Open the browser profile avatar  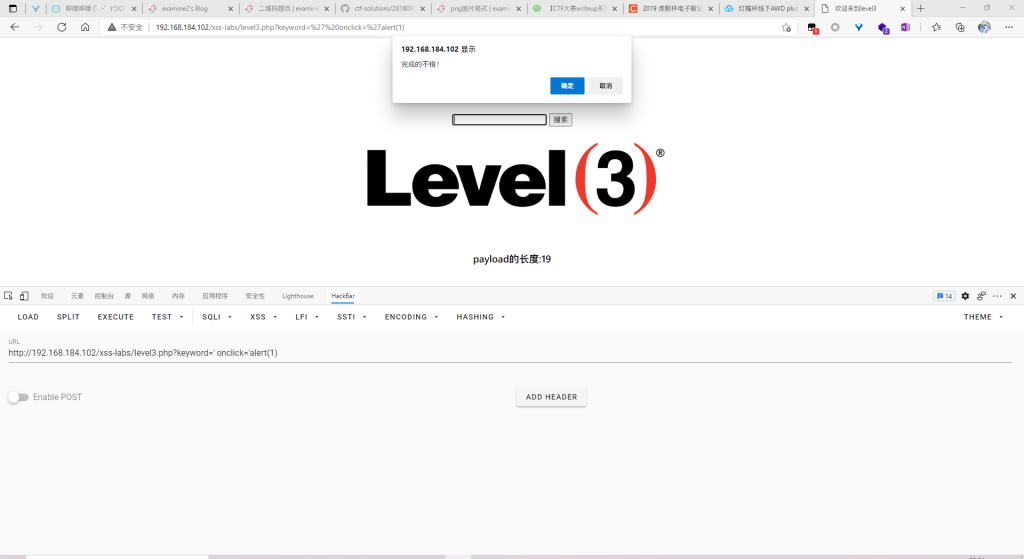[x=984, y=27]
